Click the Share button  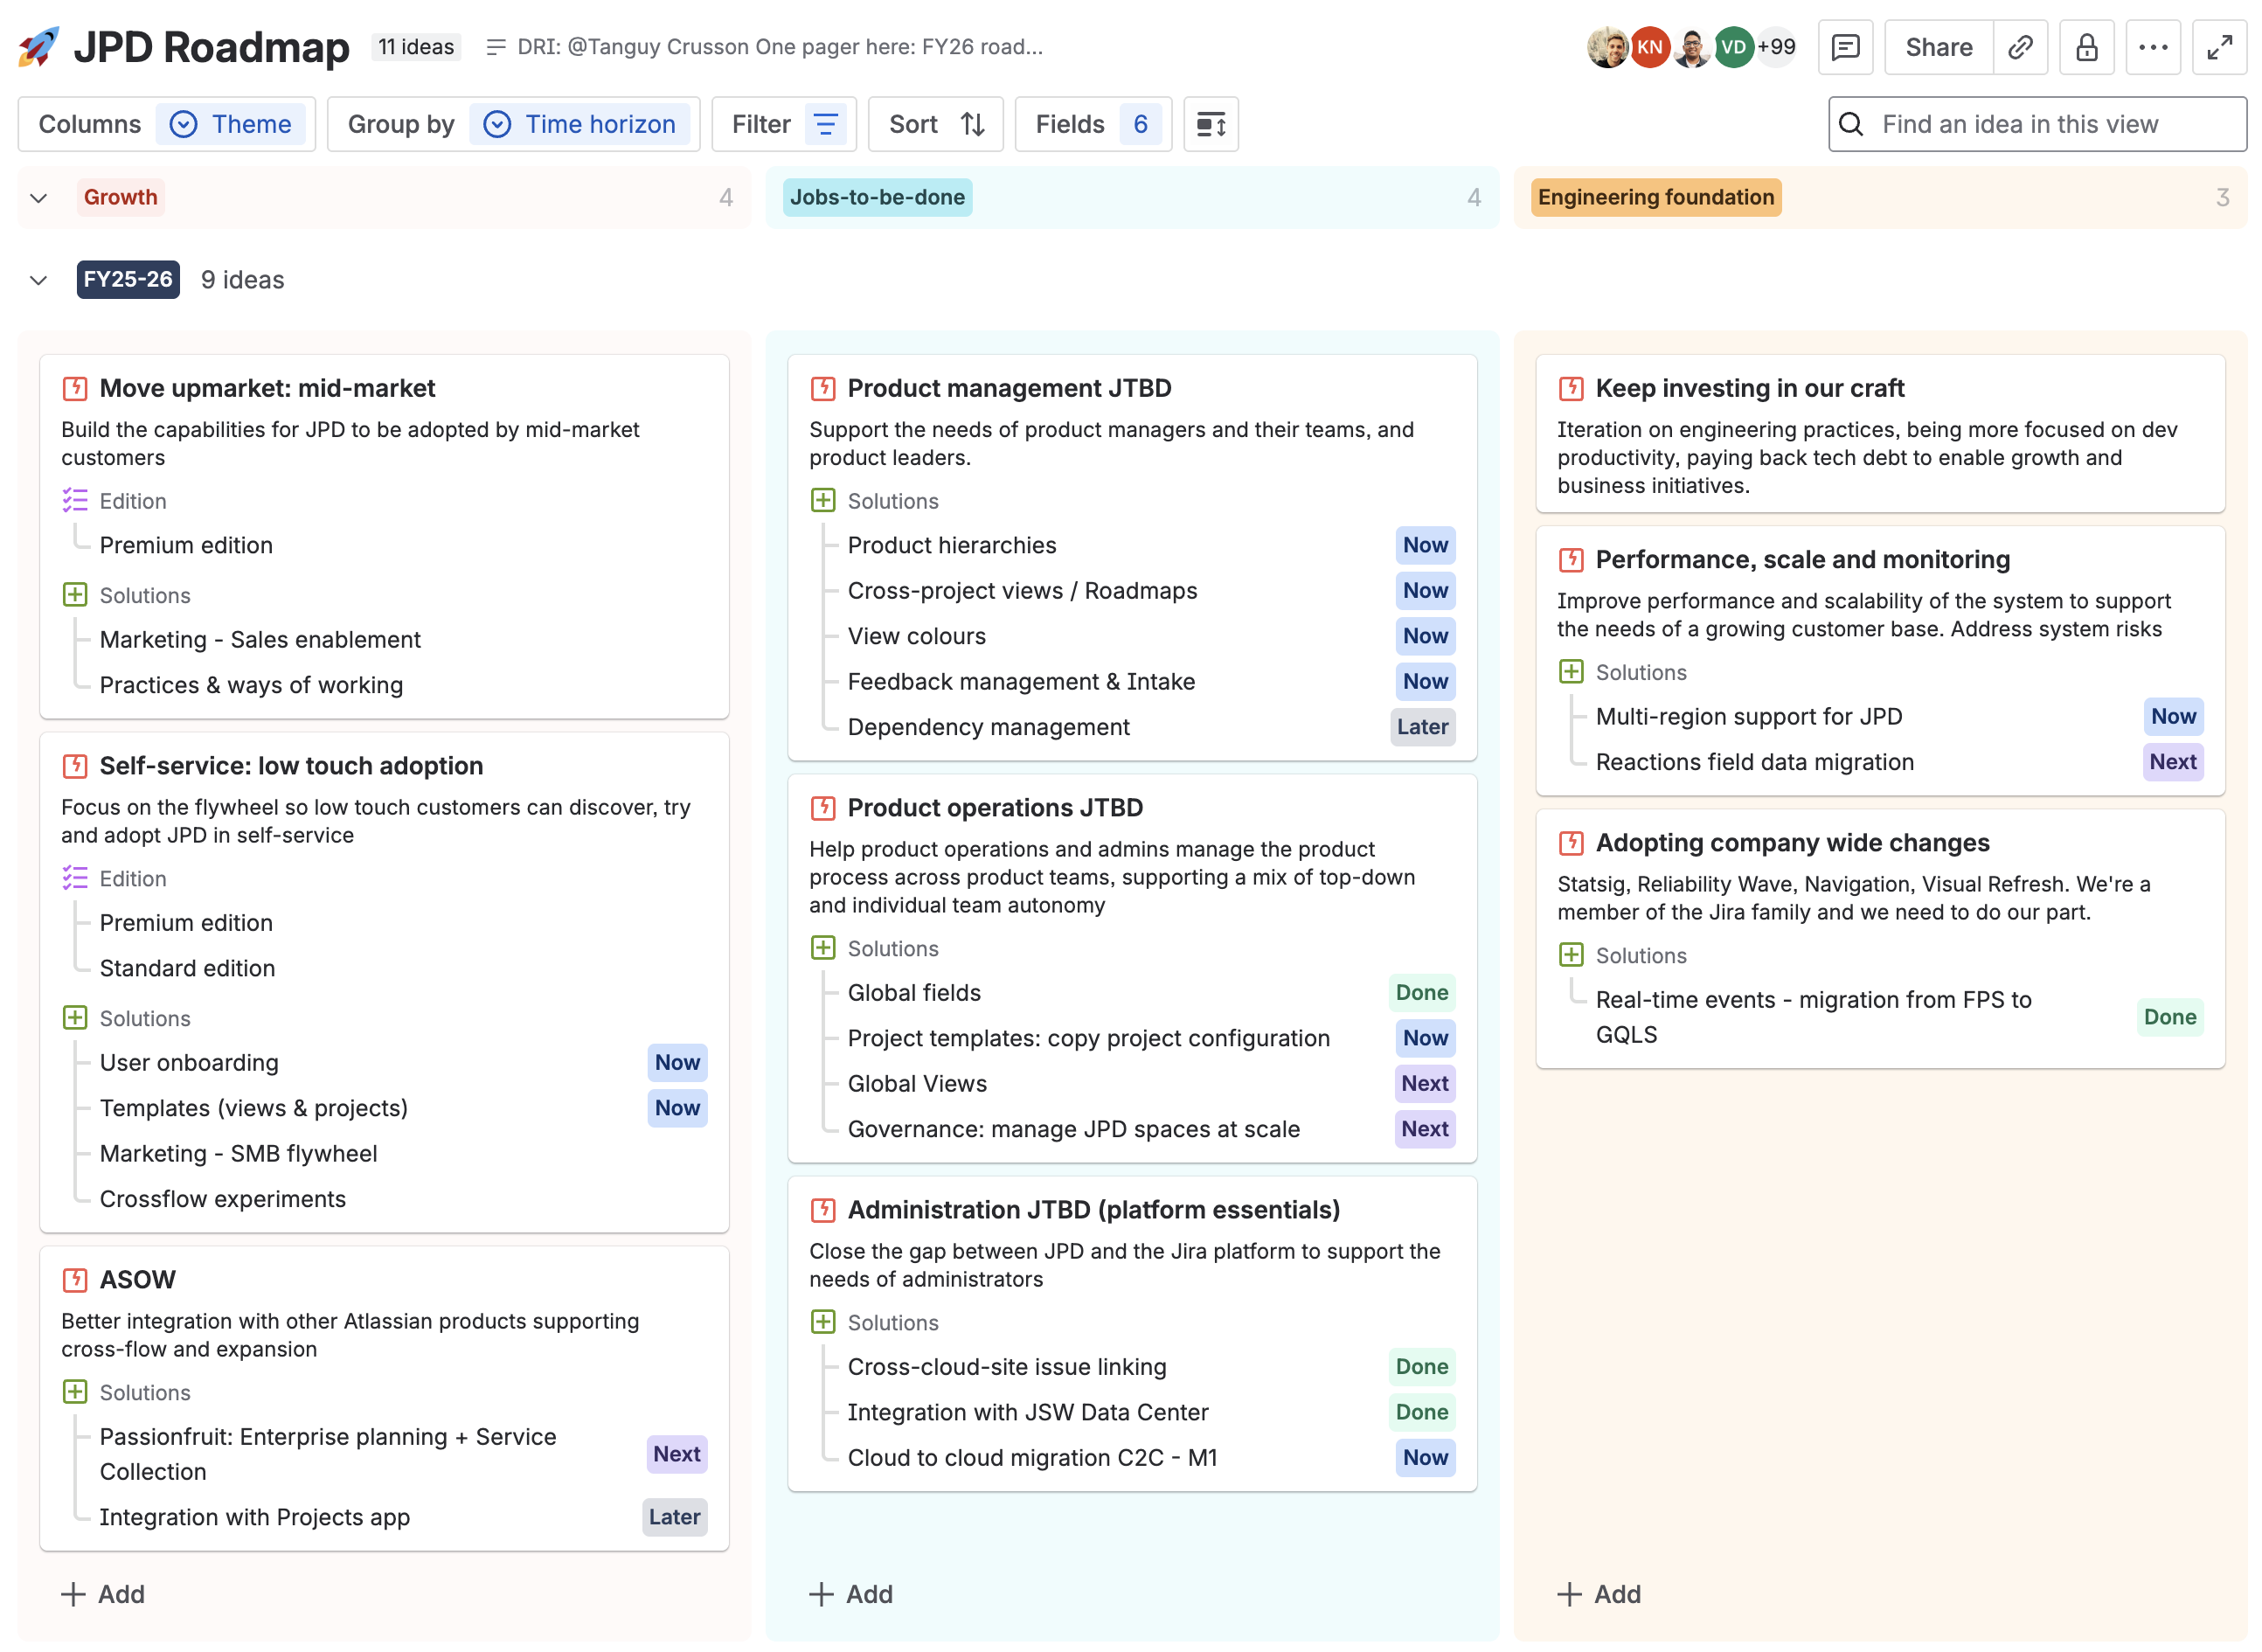(1938, 47)
